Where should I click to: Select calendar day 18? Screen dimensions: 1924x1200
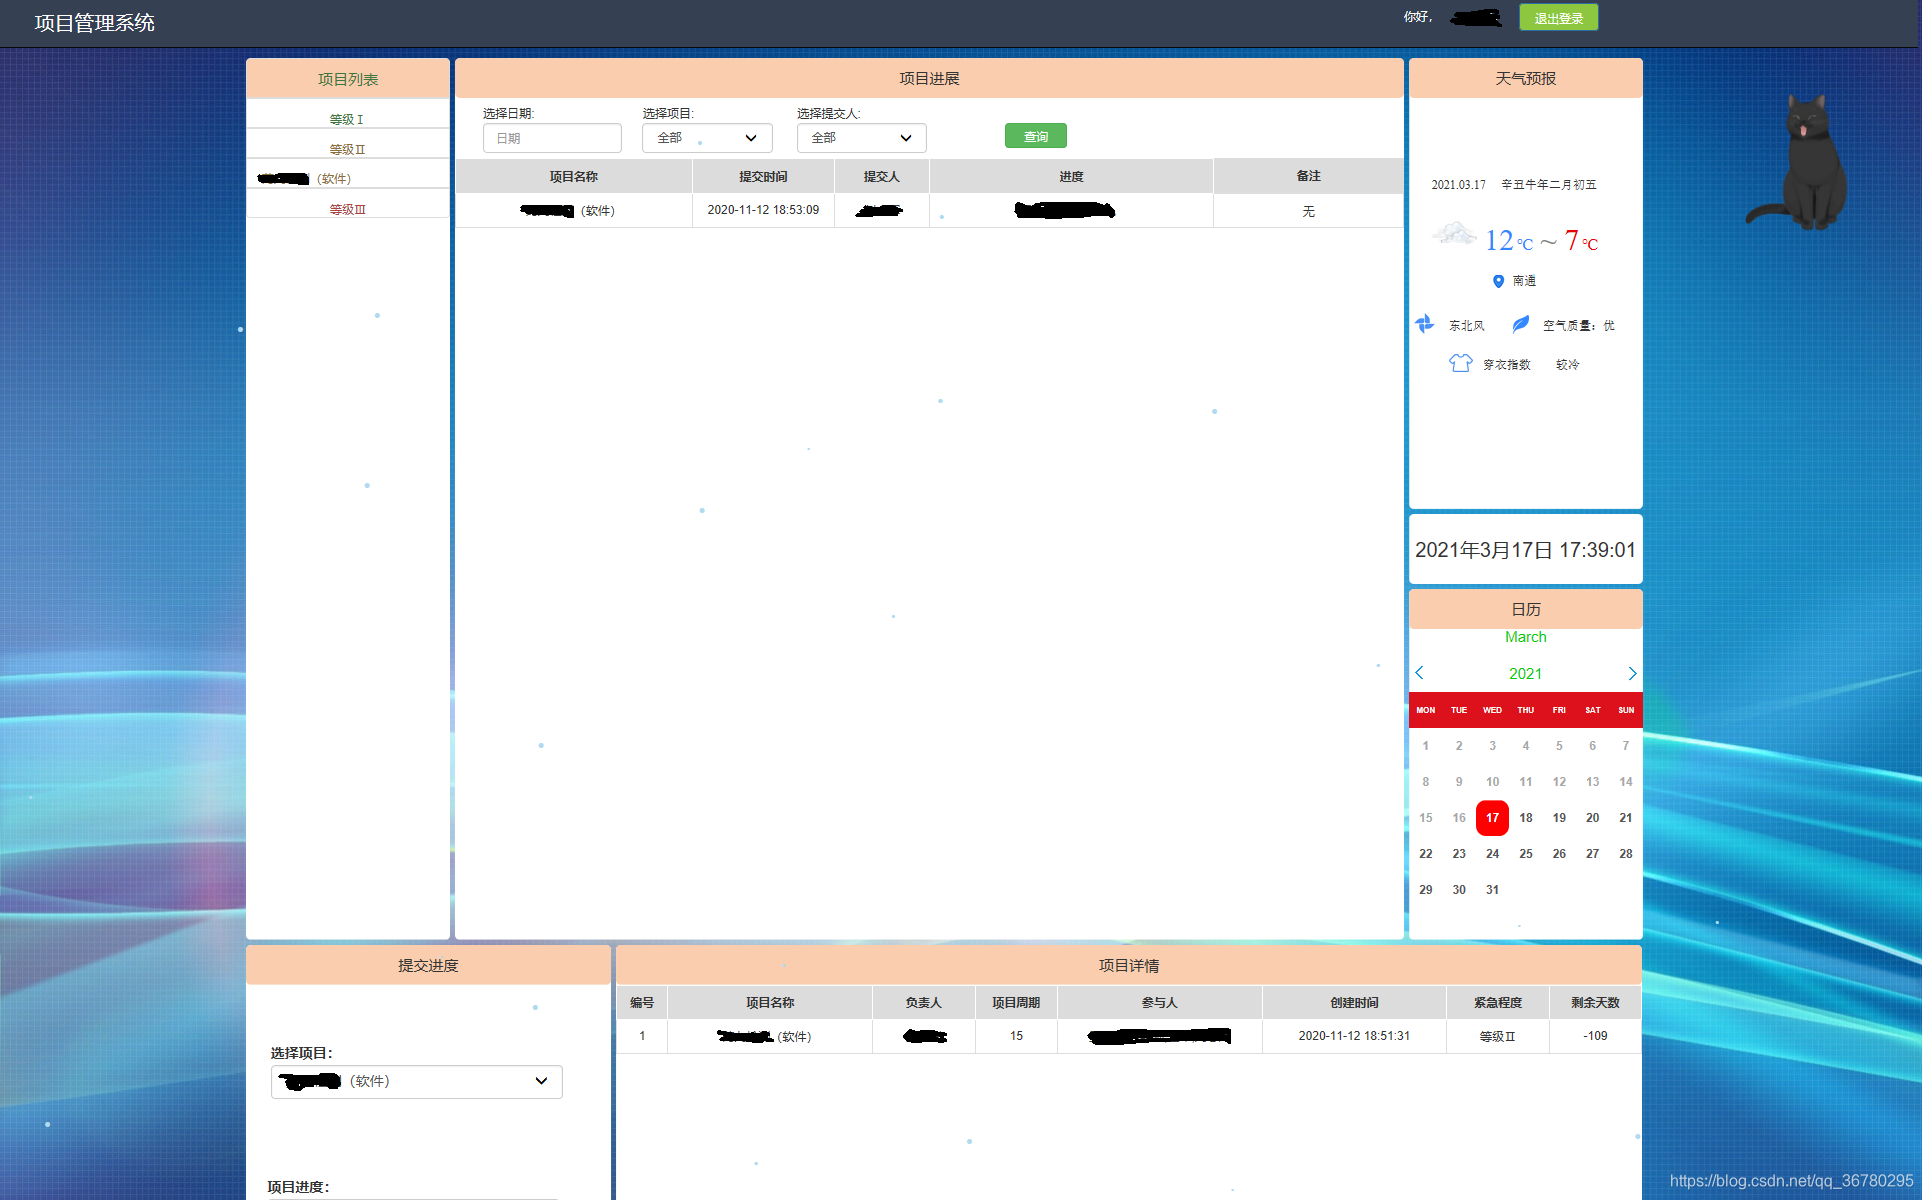point(1526,818)
